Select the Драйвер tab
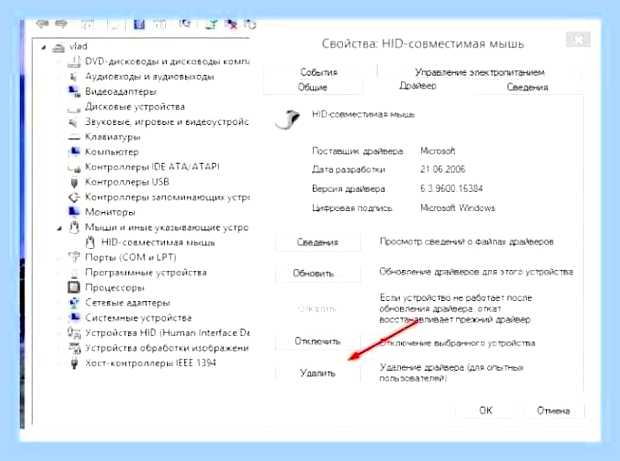This screenshot has width=620, height=461. [418, 86]
